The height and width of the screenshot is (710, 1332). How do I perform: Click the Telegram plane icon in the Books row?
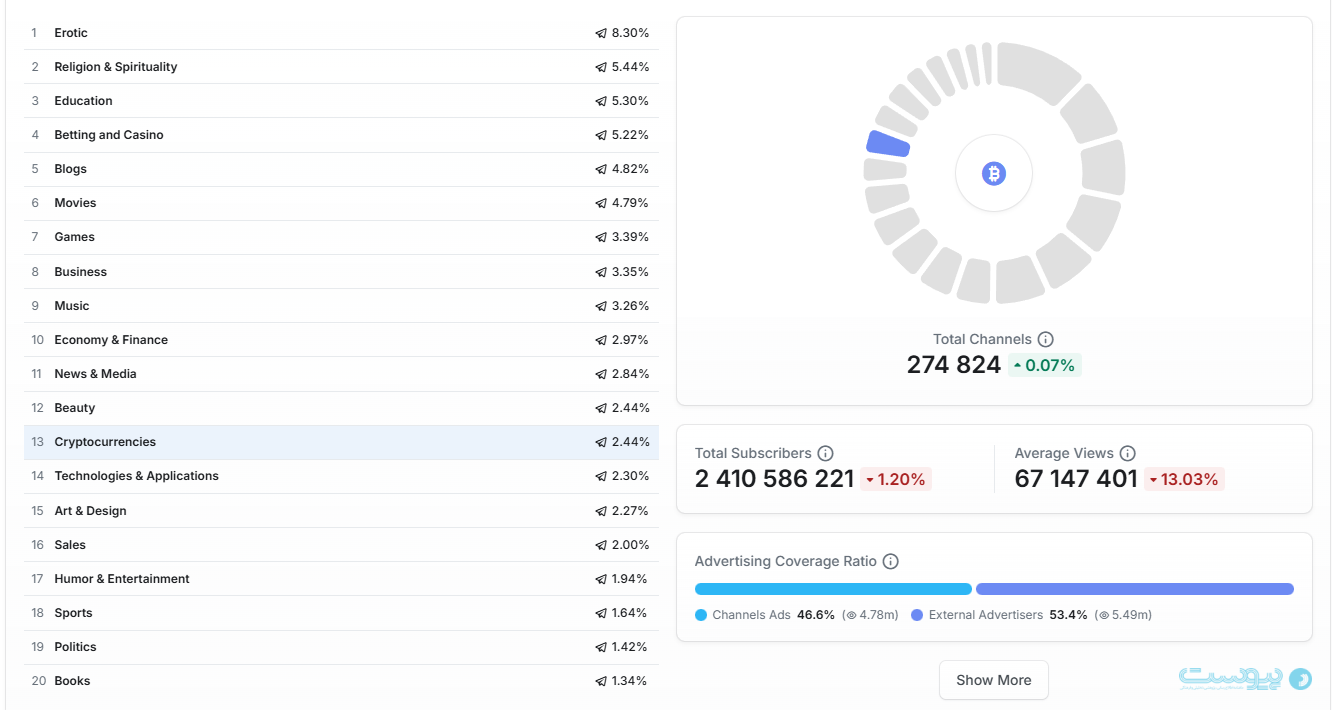(601, 681)
